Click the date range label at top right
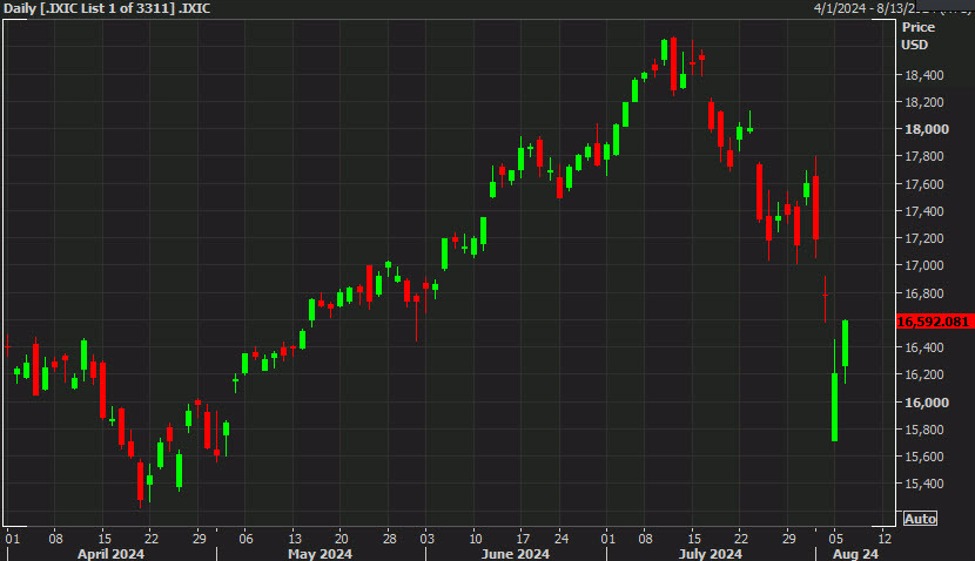The width and height of the screenshot is (975, 561). [892, 8]
